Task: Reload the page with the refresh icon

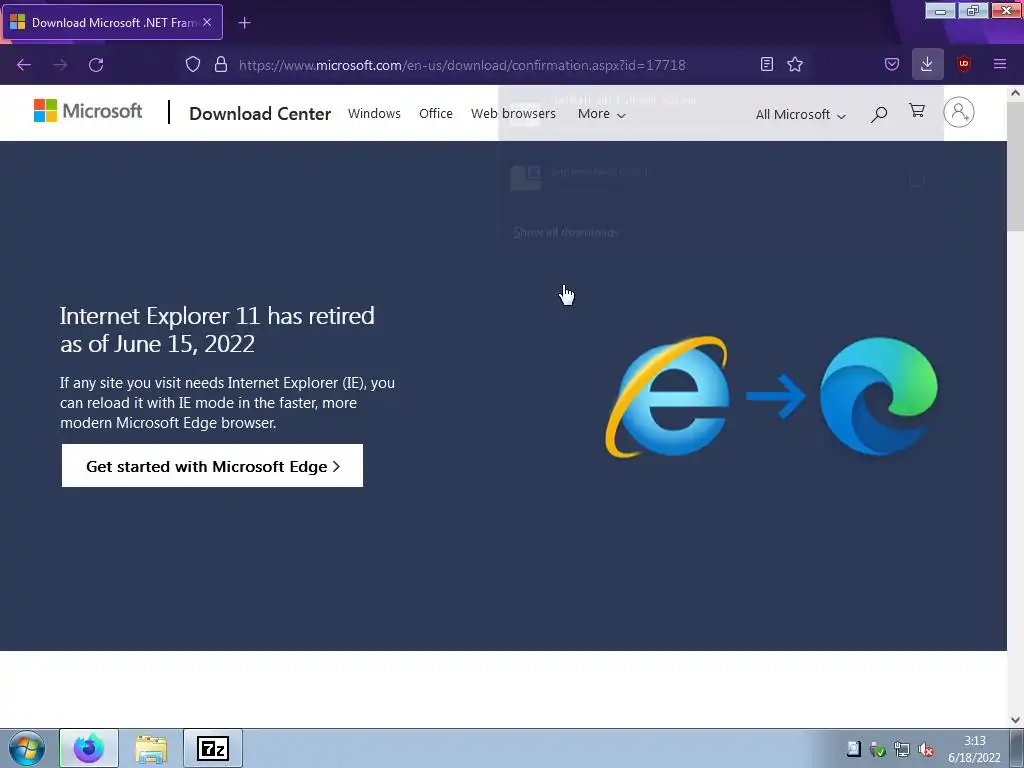Action: (x=96, y=65)
